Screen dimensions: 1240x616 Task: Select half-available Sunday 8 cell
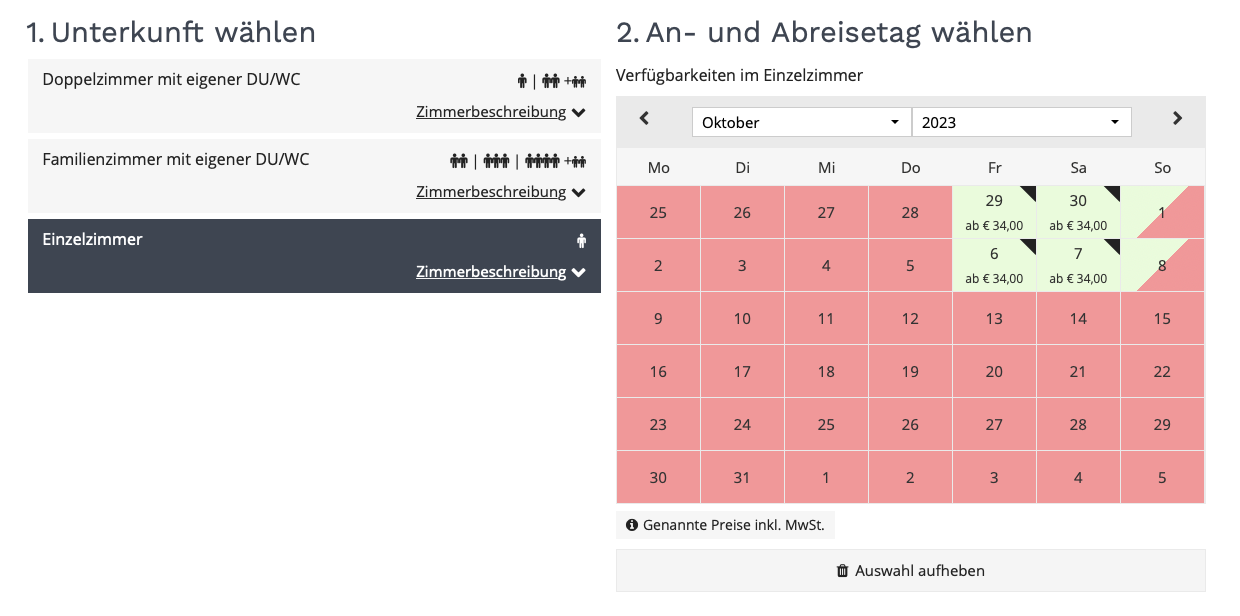click(1162, 265)
